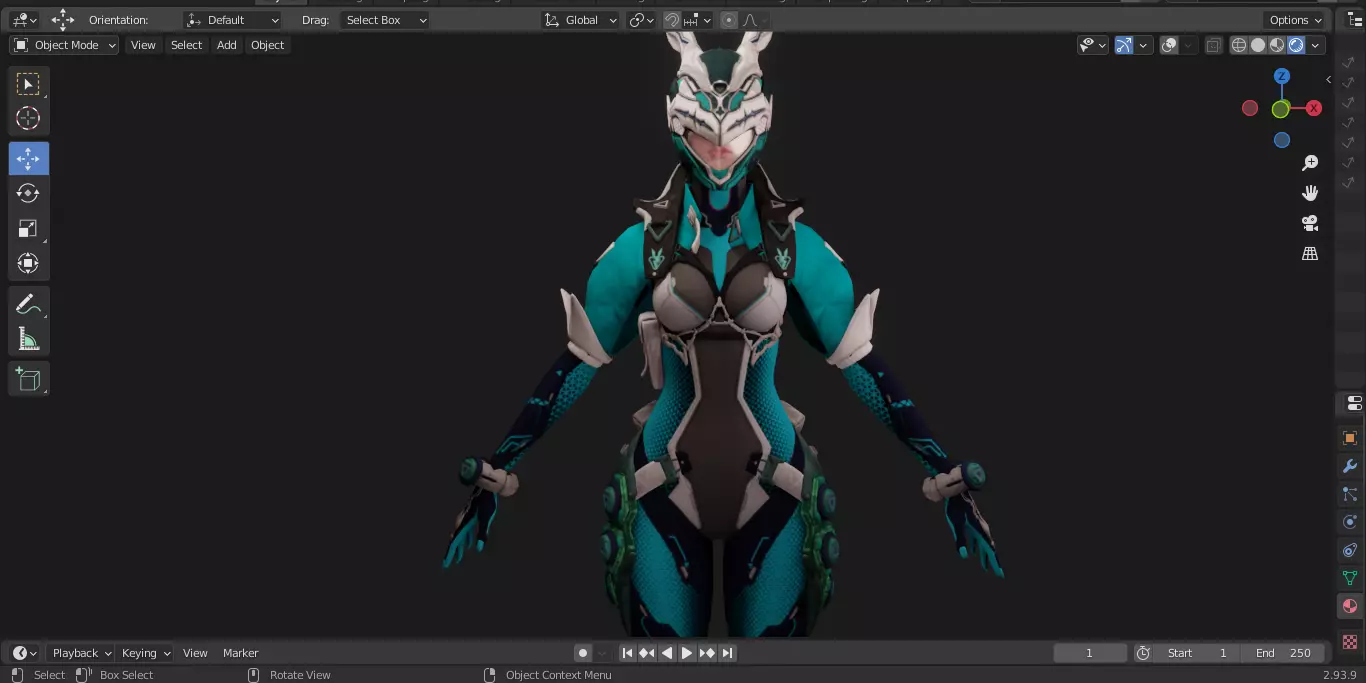Toggle viewport overlays button
The width and height of the screenshot is (1366, 683).
1169,45
